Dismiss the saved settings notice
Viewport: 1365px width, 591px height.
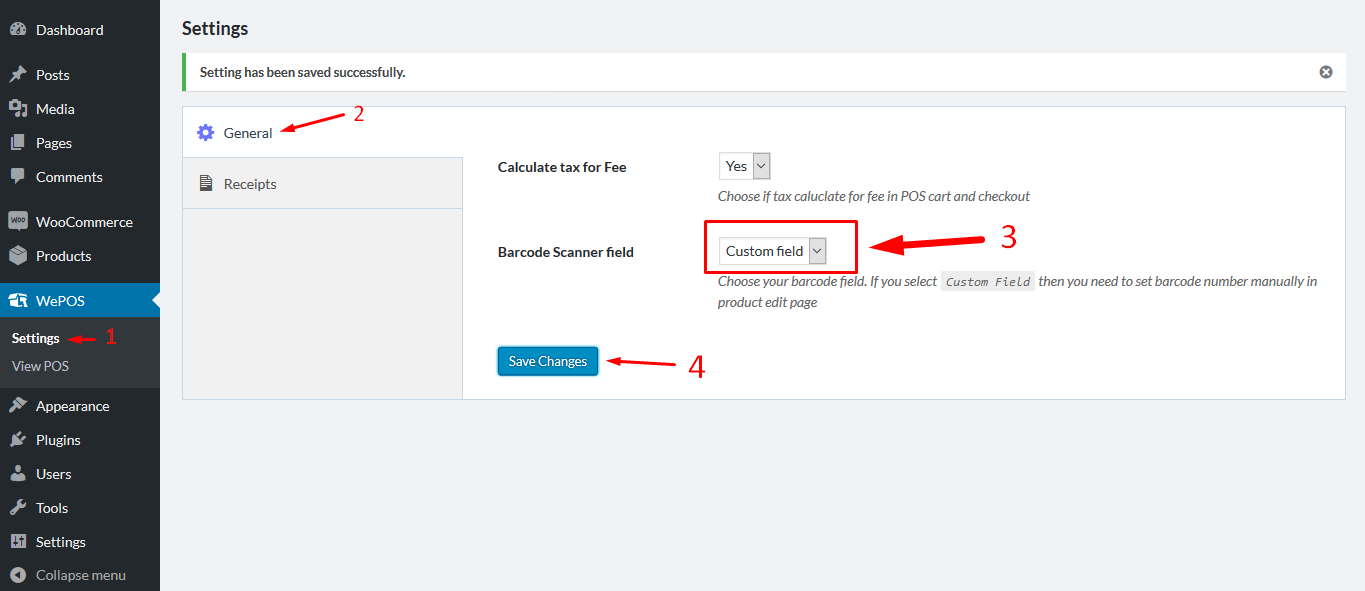1325,71
